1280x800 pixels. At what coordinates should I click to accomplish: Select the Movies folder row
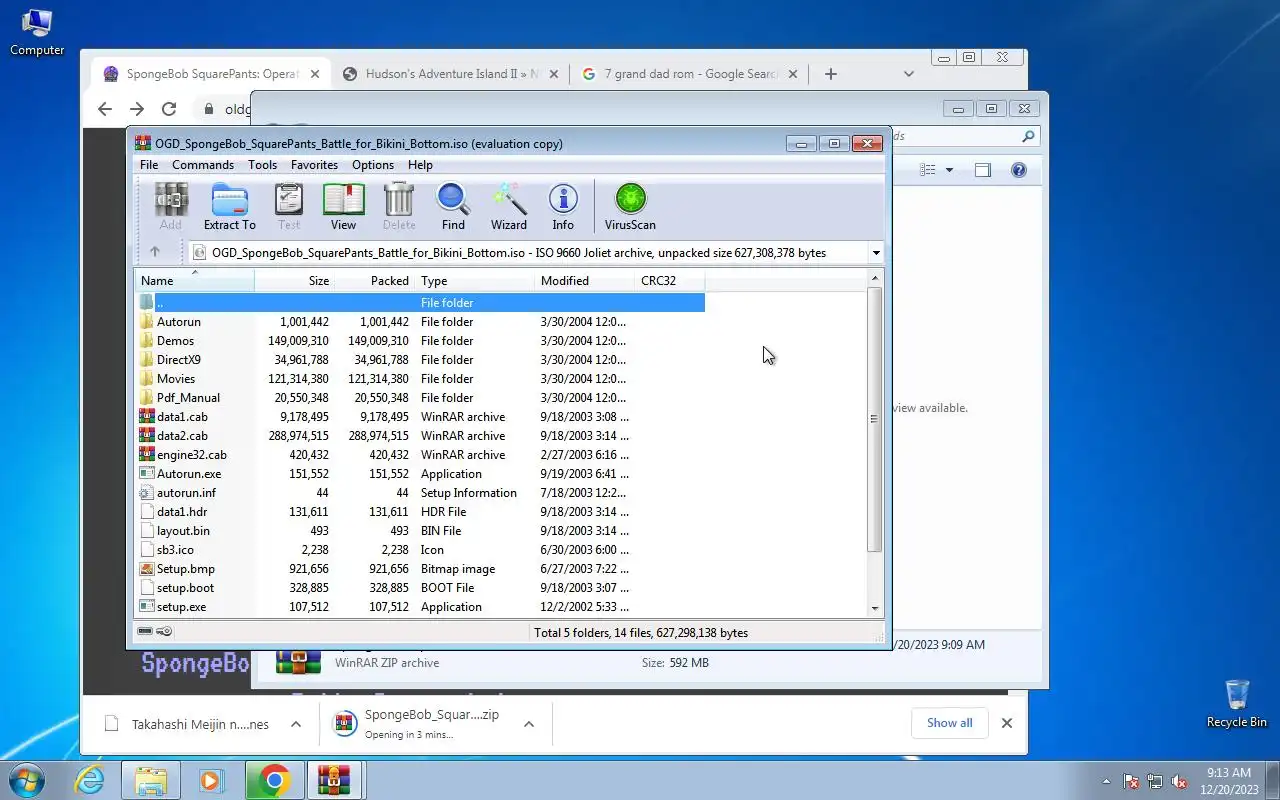(420, 379)
